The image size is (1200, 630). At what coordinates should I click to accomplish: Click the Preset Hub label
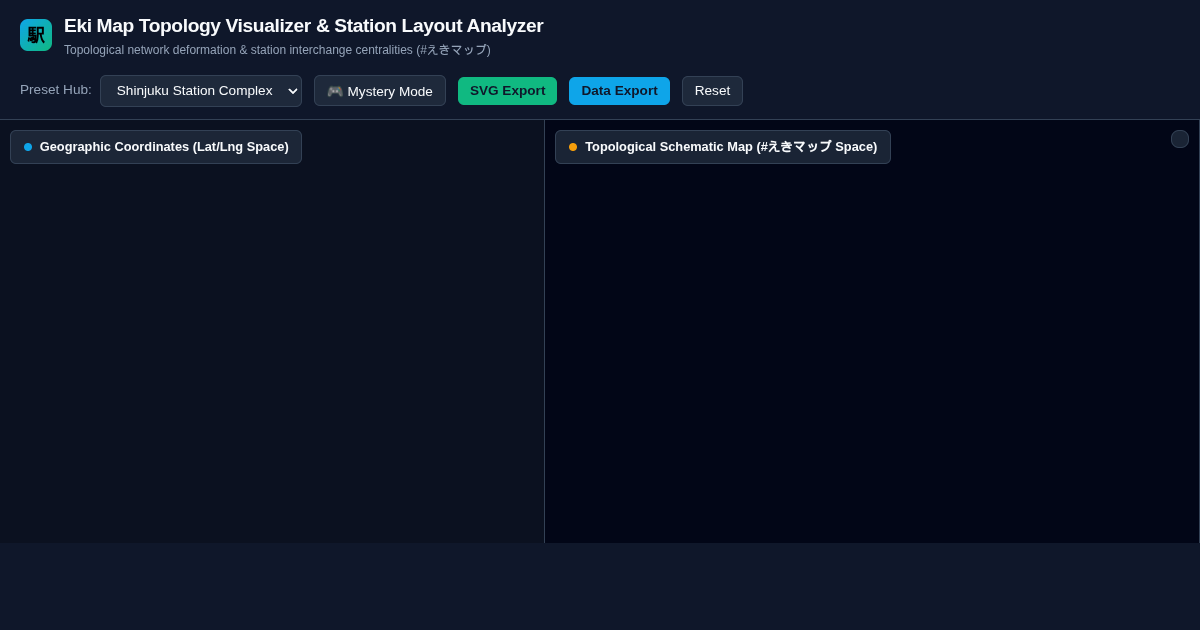point(56,90)
